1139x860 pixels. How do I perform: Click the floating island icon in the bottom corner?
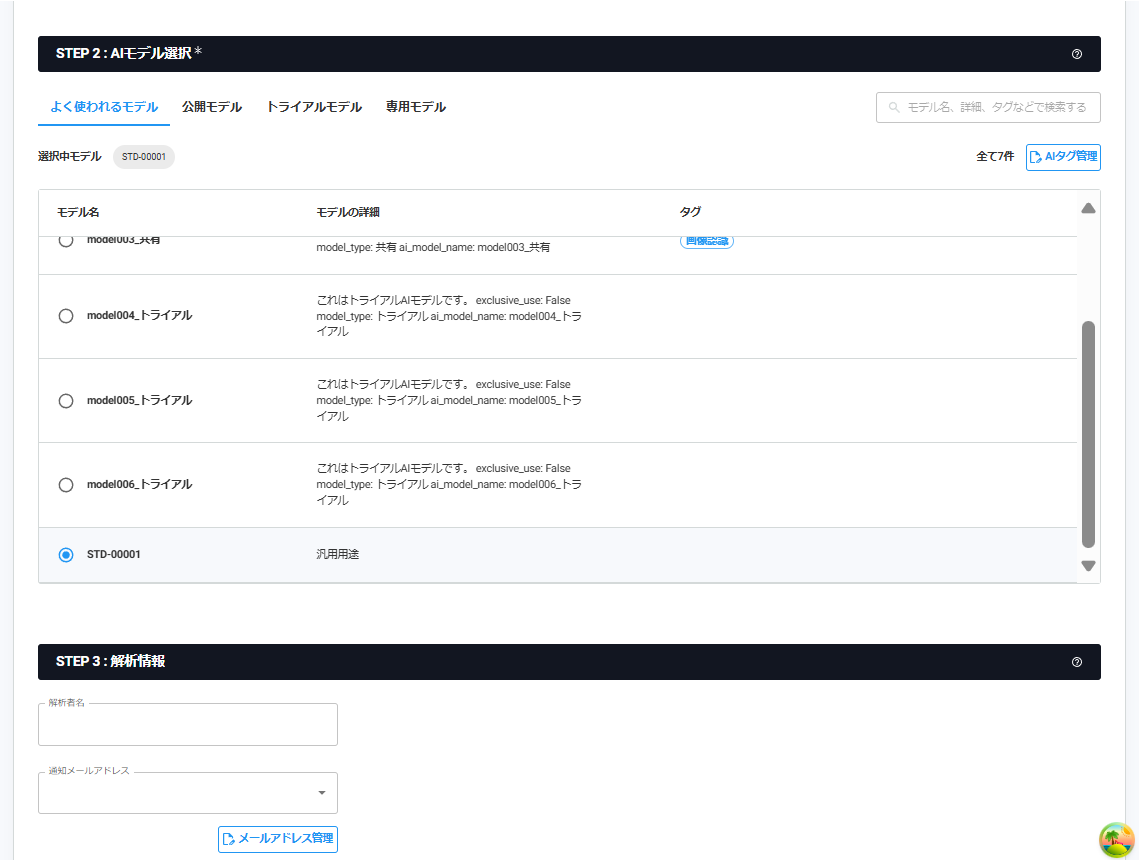tap(1116, 840)
